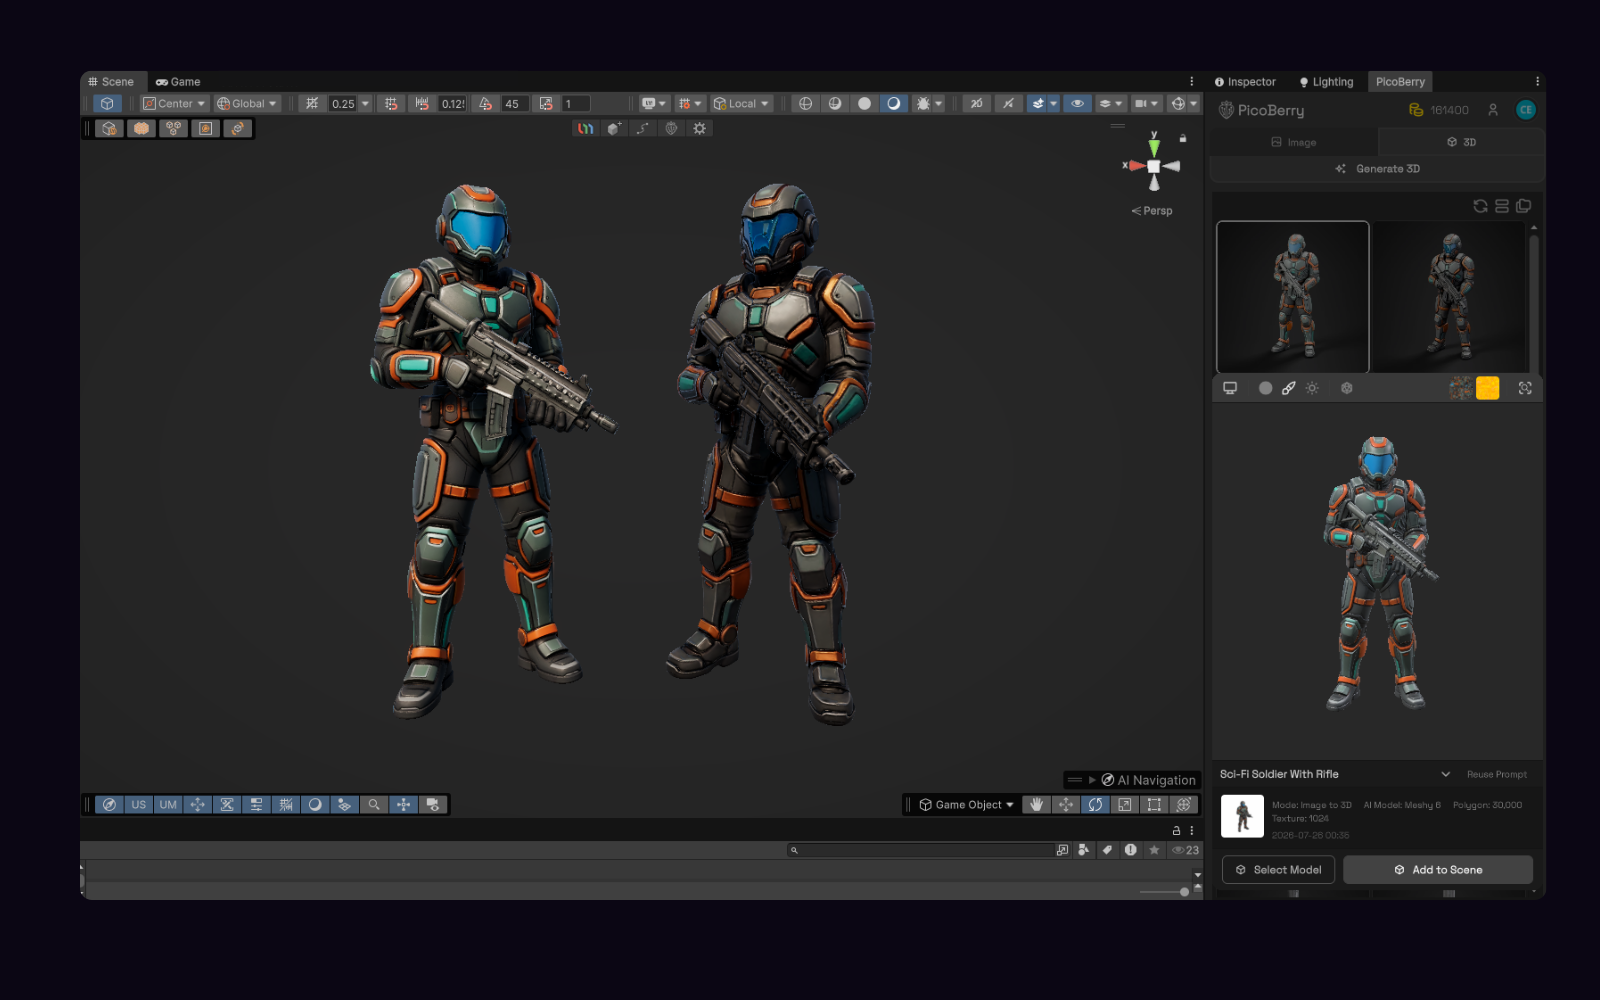Toggle the cube tools overlay button
Viewport: 1600px width, 1000px height.
pyautogui.click(x=107, y=103)
